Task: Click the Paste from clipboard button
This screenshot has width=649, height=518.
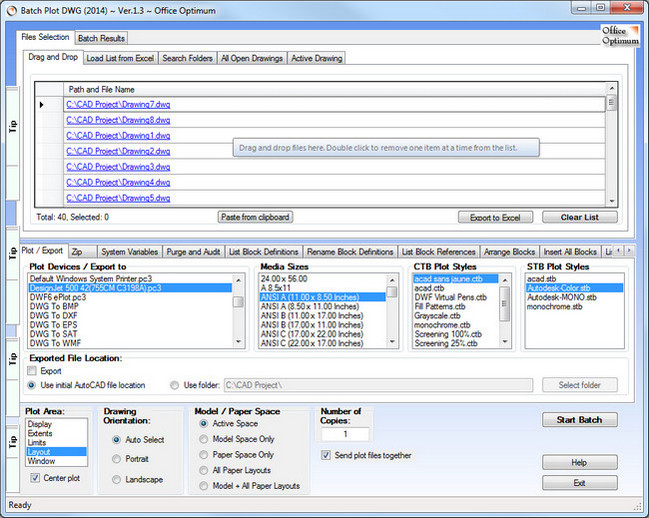Action: tap(255, 217)
